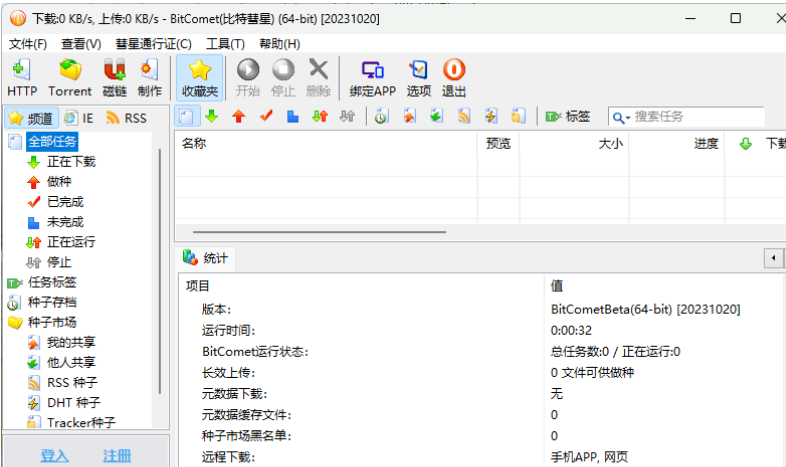Click the 磁链 magnet link toolbar button
This screenshot has height=467, width=786.
point(114,77)
